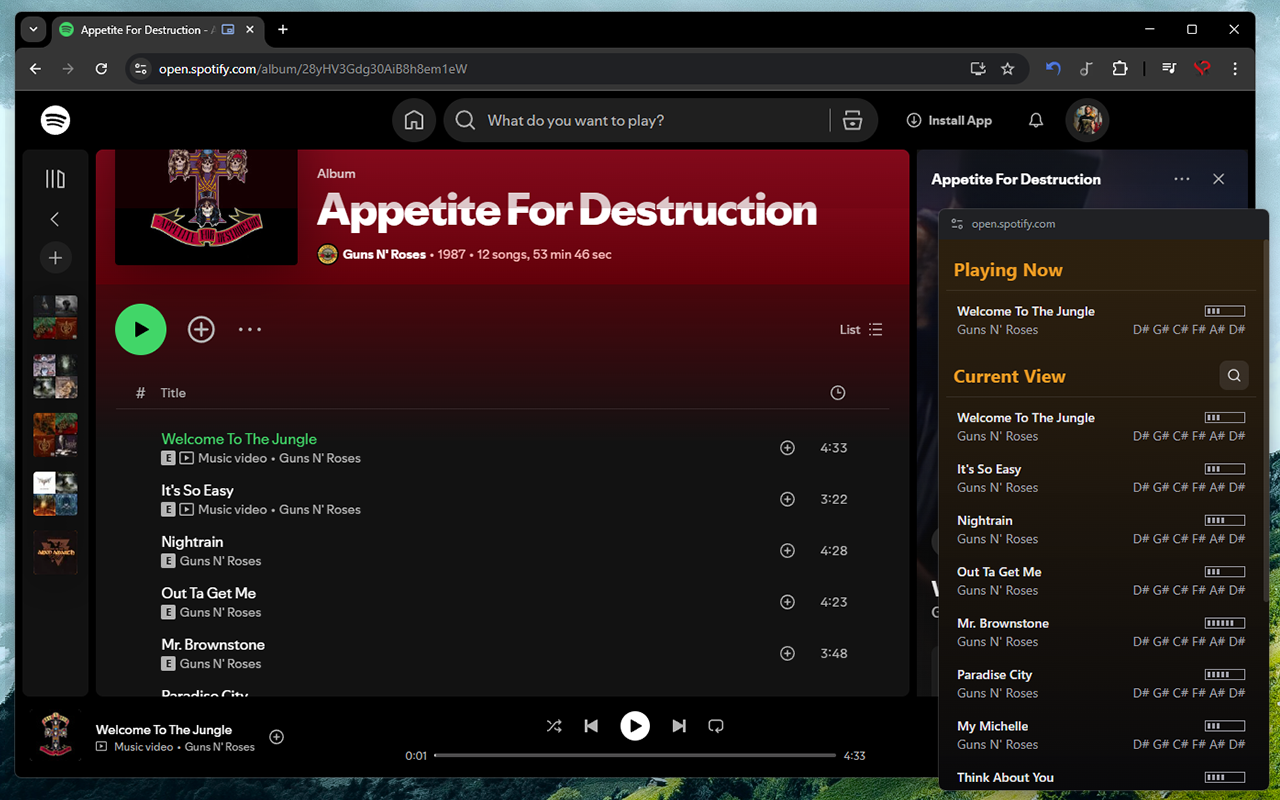Open the album cover art
The image size is (1280, 800).
point(206,207)
